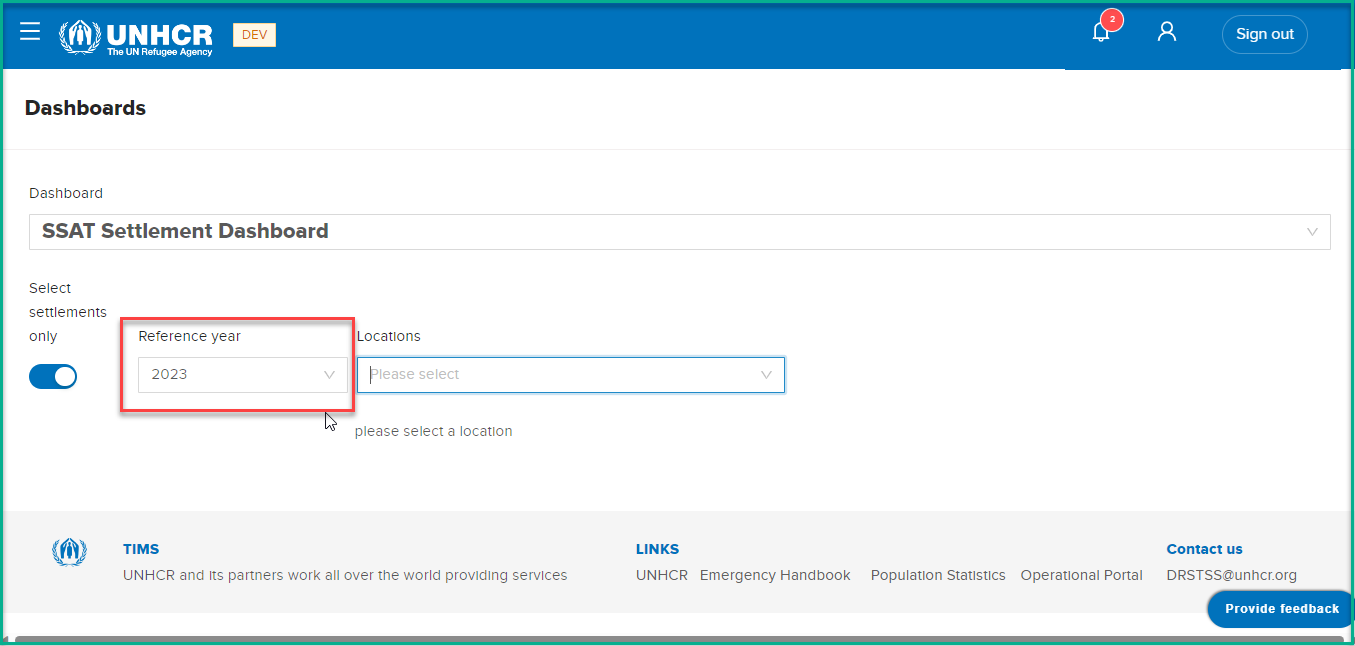Screen dimensions: 1355x646
Task: Open the UNHCR footer link
Action: tap(662, 575)
